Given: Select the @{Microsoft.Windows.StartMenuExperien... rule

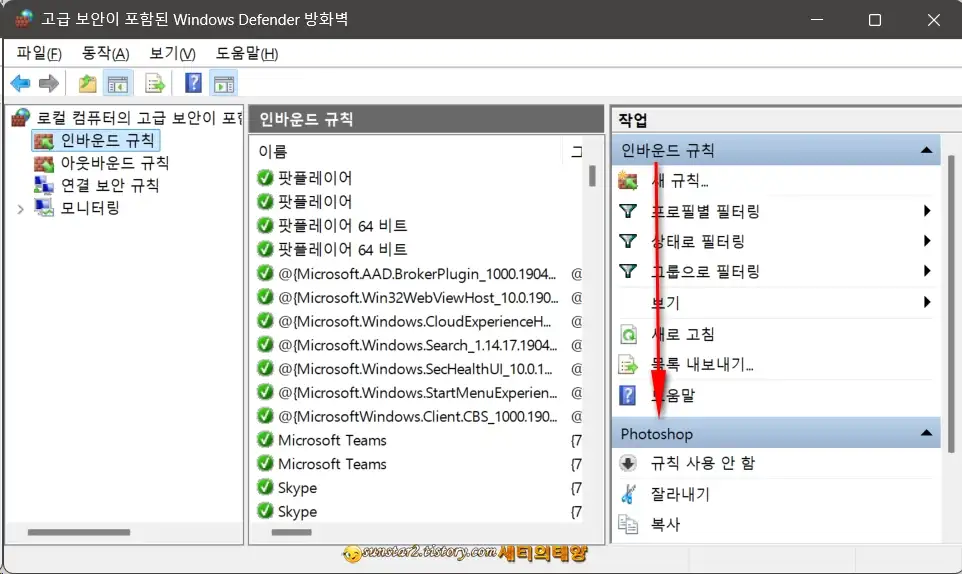Looking at the screenshot, I should point(417,392).
